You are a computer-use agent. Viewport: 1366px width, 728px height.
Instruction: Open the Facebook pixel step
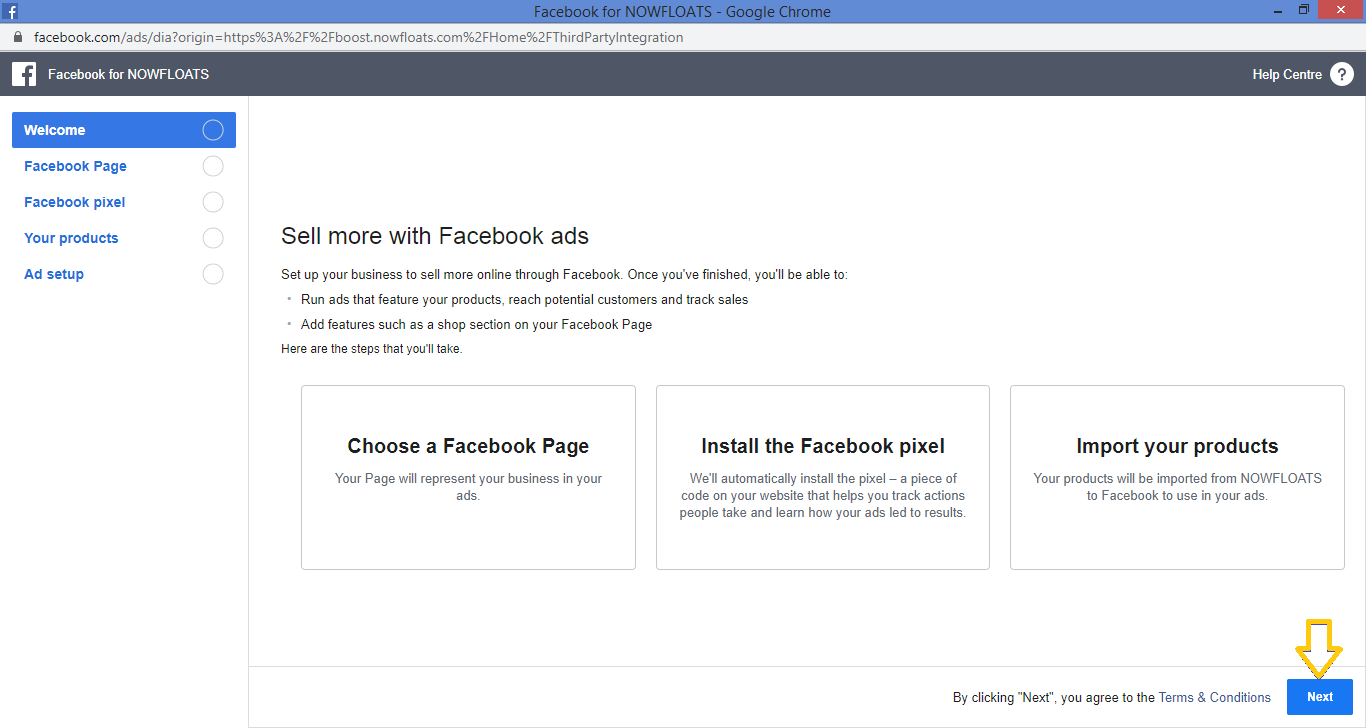point(124,202)
